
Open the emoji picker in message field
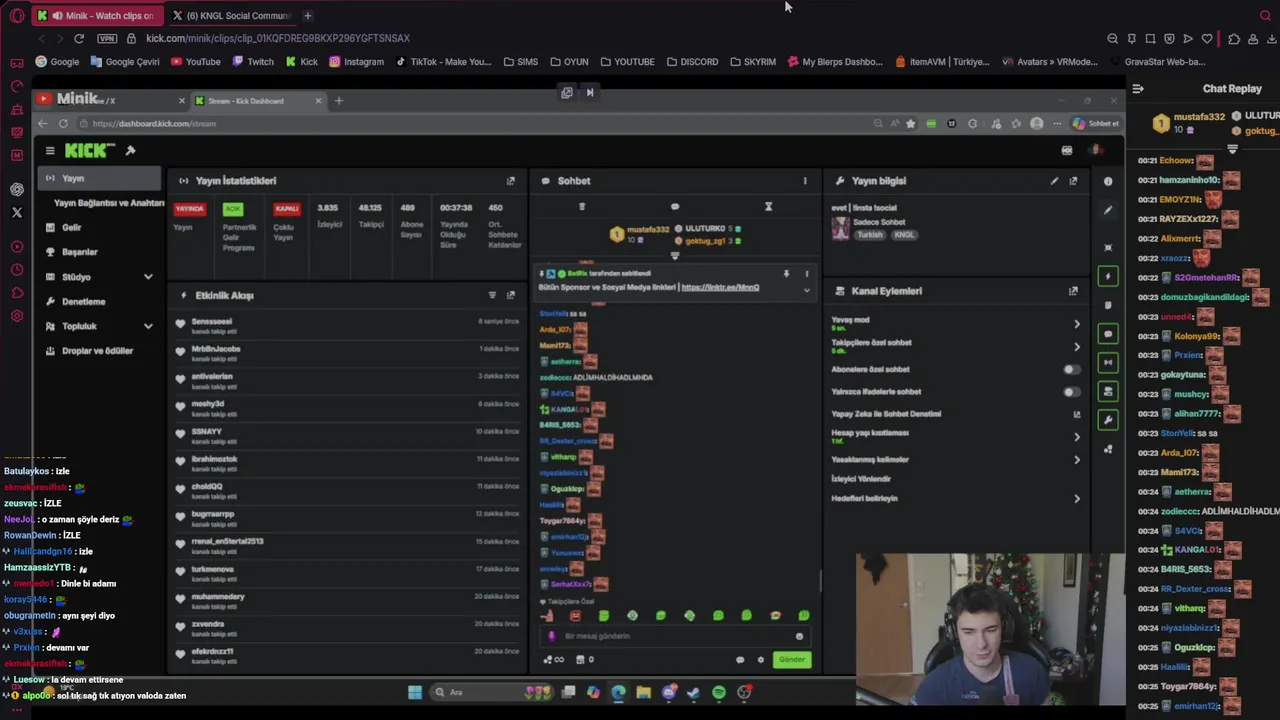(x=799, y=636)
